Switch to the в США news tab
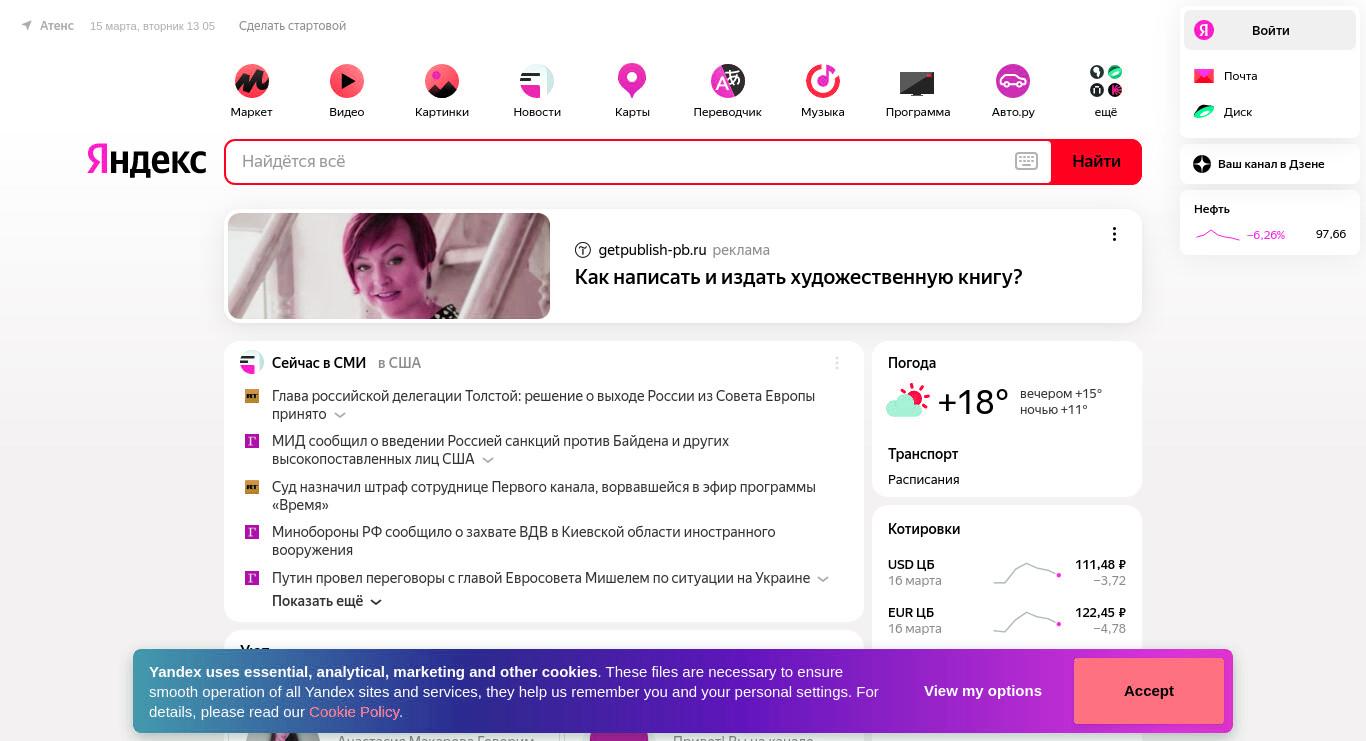 click(399, 363)
